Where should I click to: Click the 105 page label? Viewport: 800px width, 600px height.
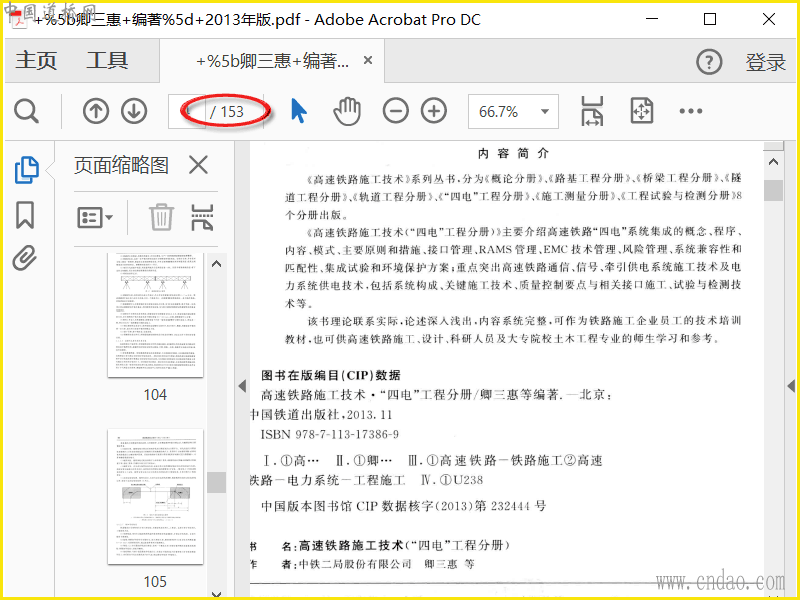(x=155, y=582)
